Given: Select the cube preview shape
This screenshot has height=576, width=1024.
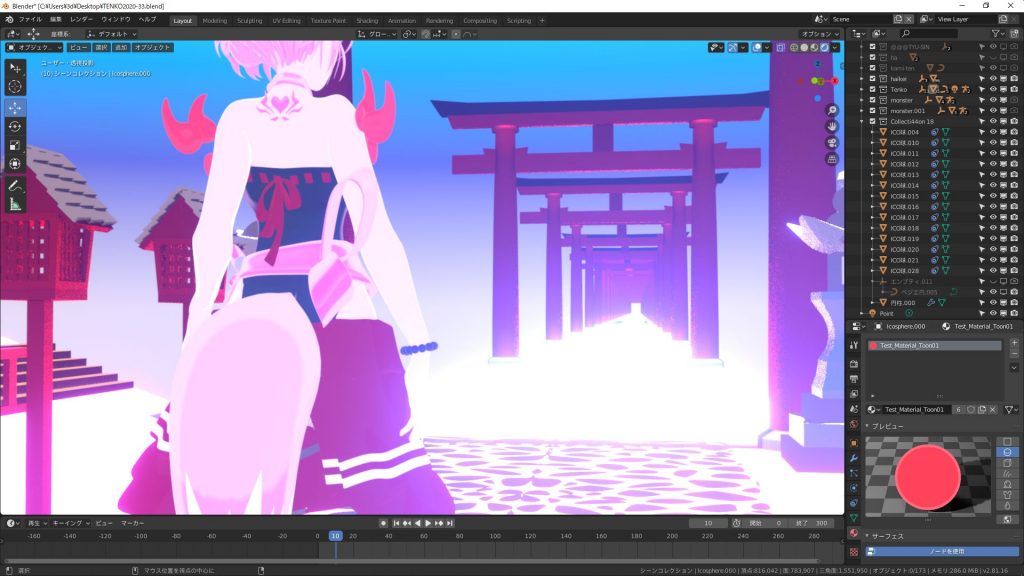Looking at the screenshot, I should (1007, 463).
